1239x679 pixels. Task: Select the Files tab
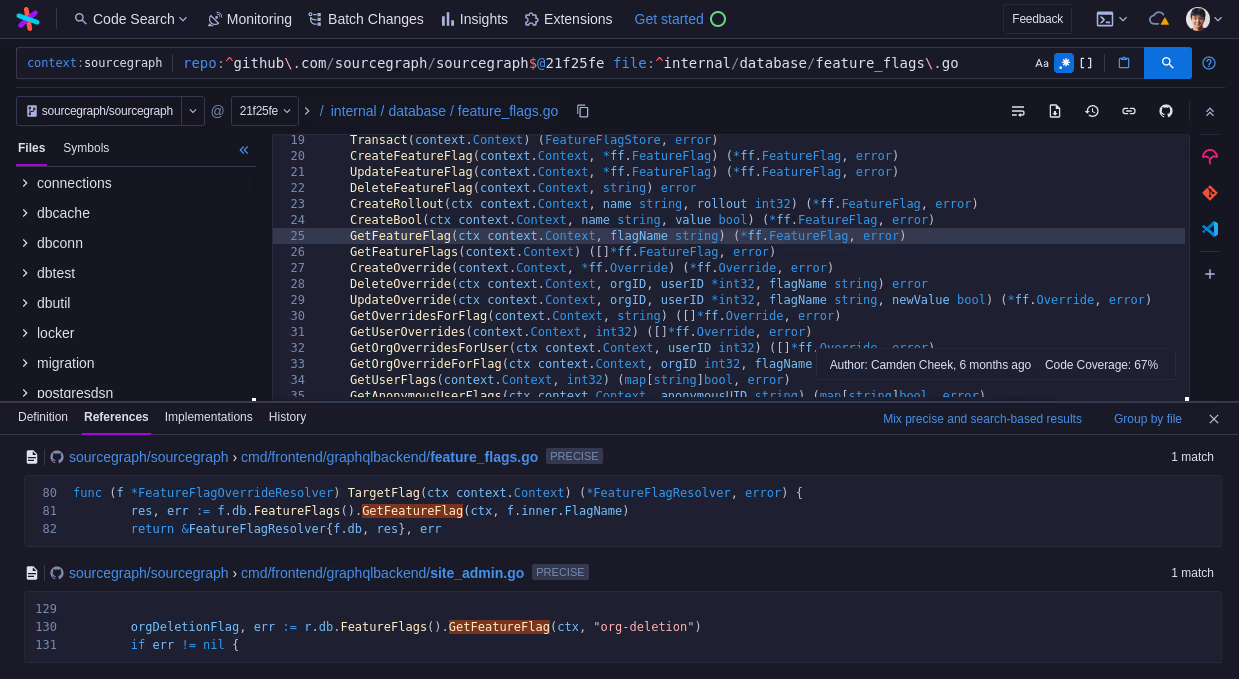point(32,148)
